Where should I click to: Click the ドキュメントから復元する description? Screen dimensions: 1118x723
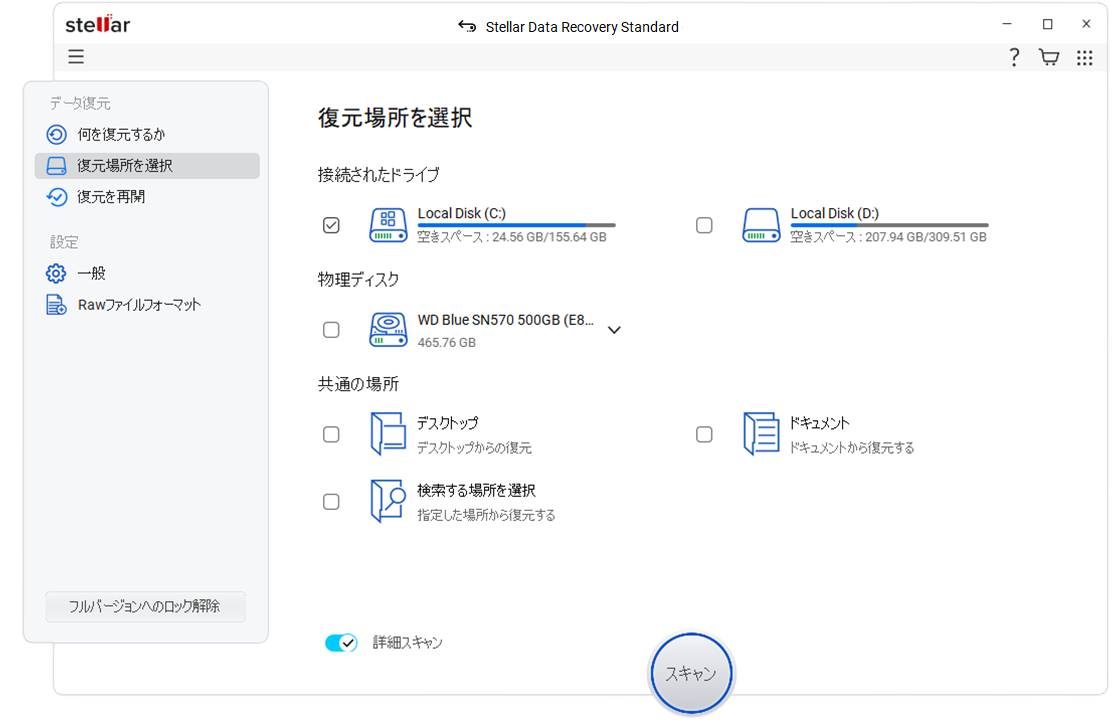click(851, 448)
